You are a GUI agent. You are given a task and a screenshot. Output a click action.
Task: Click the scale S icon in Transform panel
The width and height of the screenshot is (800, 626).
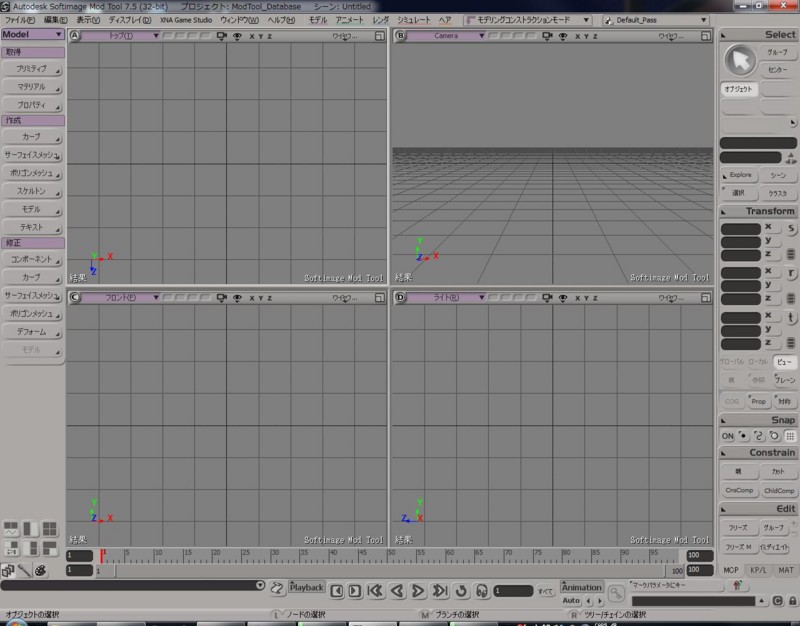(x=791, y=229)
